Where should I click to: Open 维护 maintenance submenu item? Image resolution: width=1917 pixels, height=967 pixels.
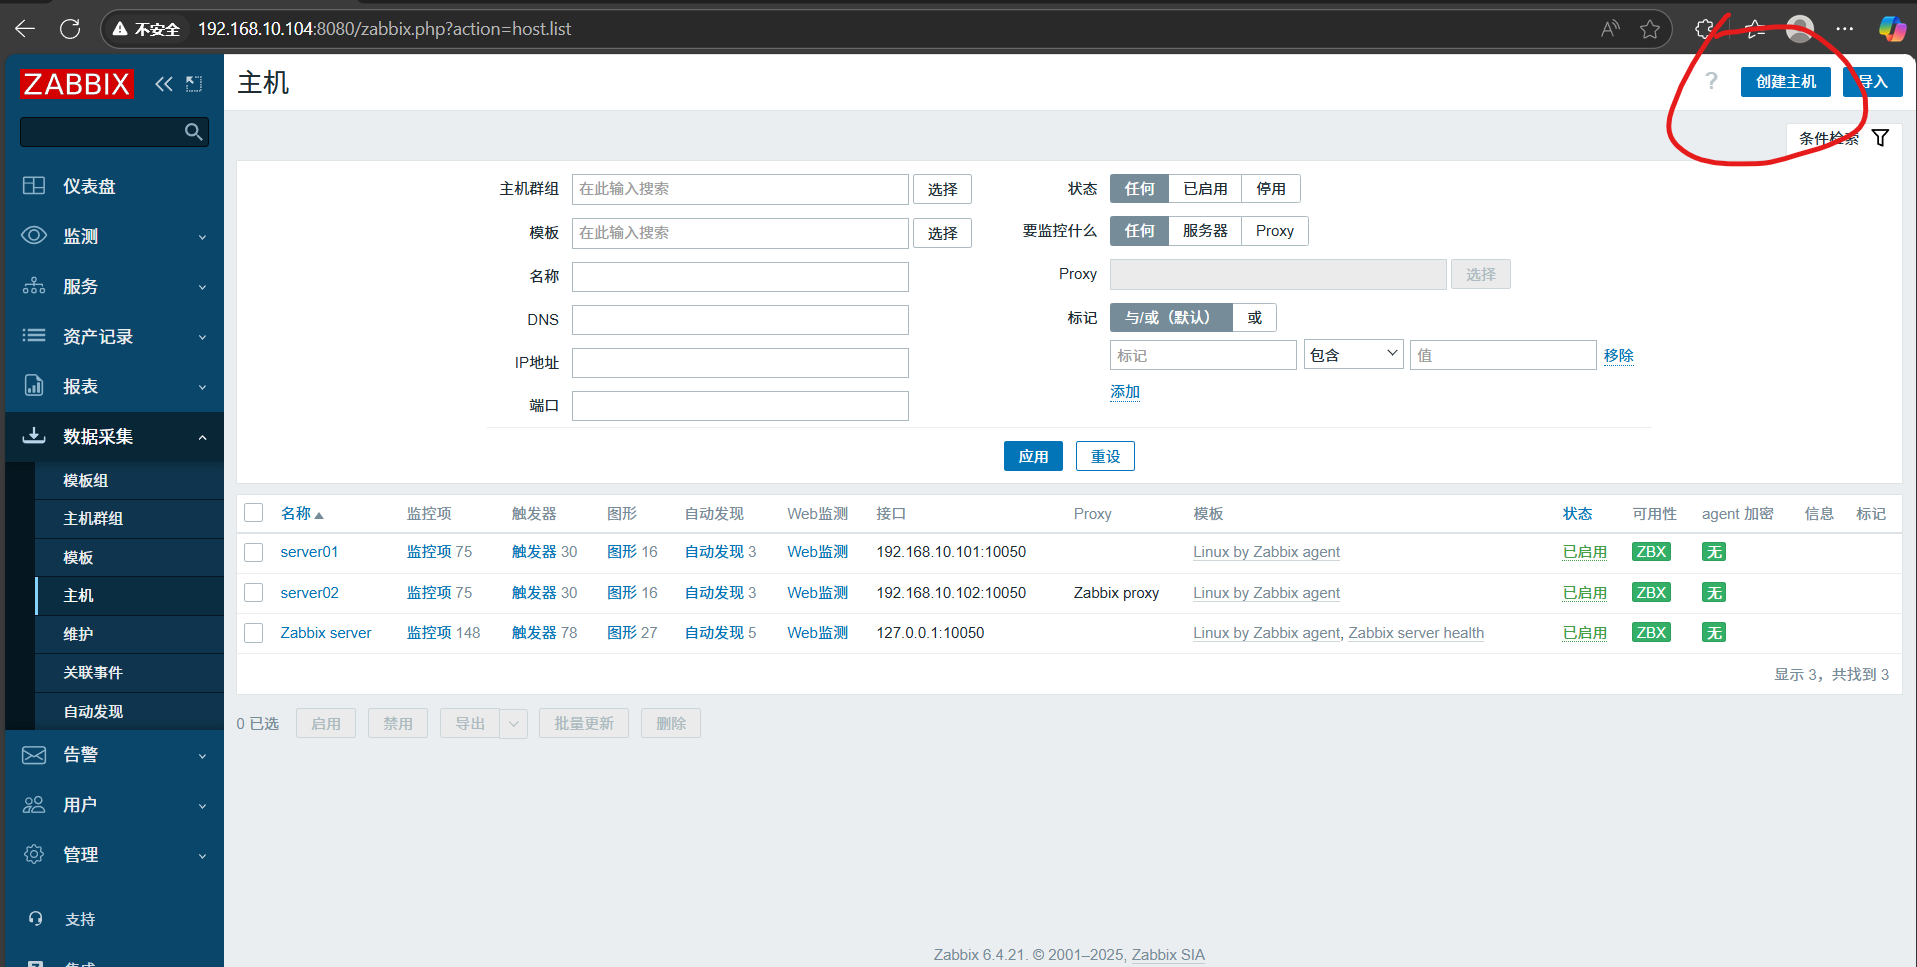click(x=129, y=634)
